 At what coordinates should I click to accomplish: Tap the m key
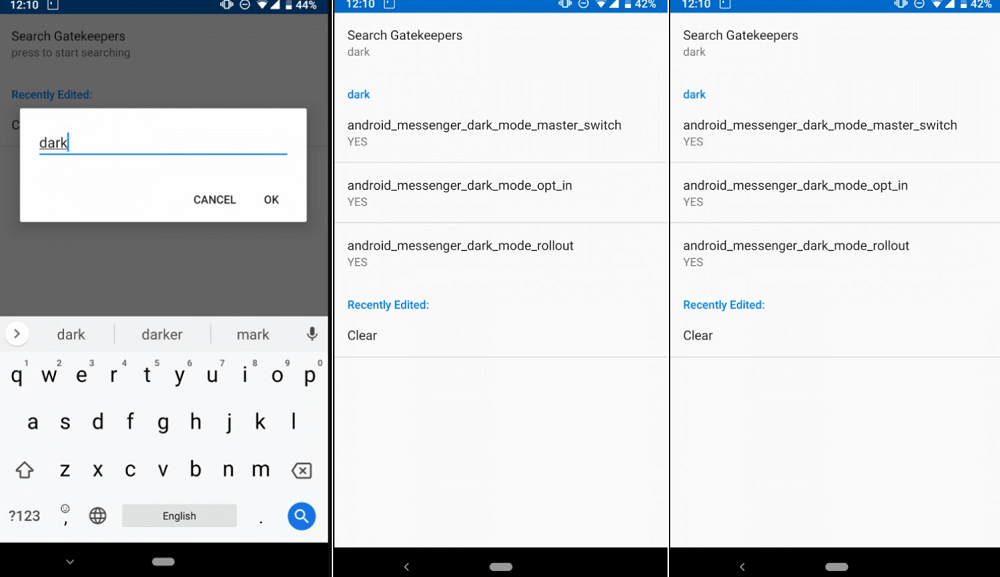point(260,470)
